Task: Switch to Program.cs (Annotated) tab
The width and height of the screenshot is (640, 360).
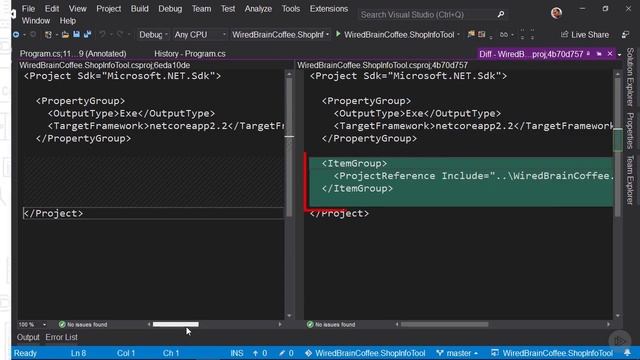Action: click(73, 54)
